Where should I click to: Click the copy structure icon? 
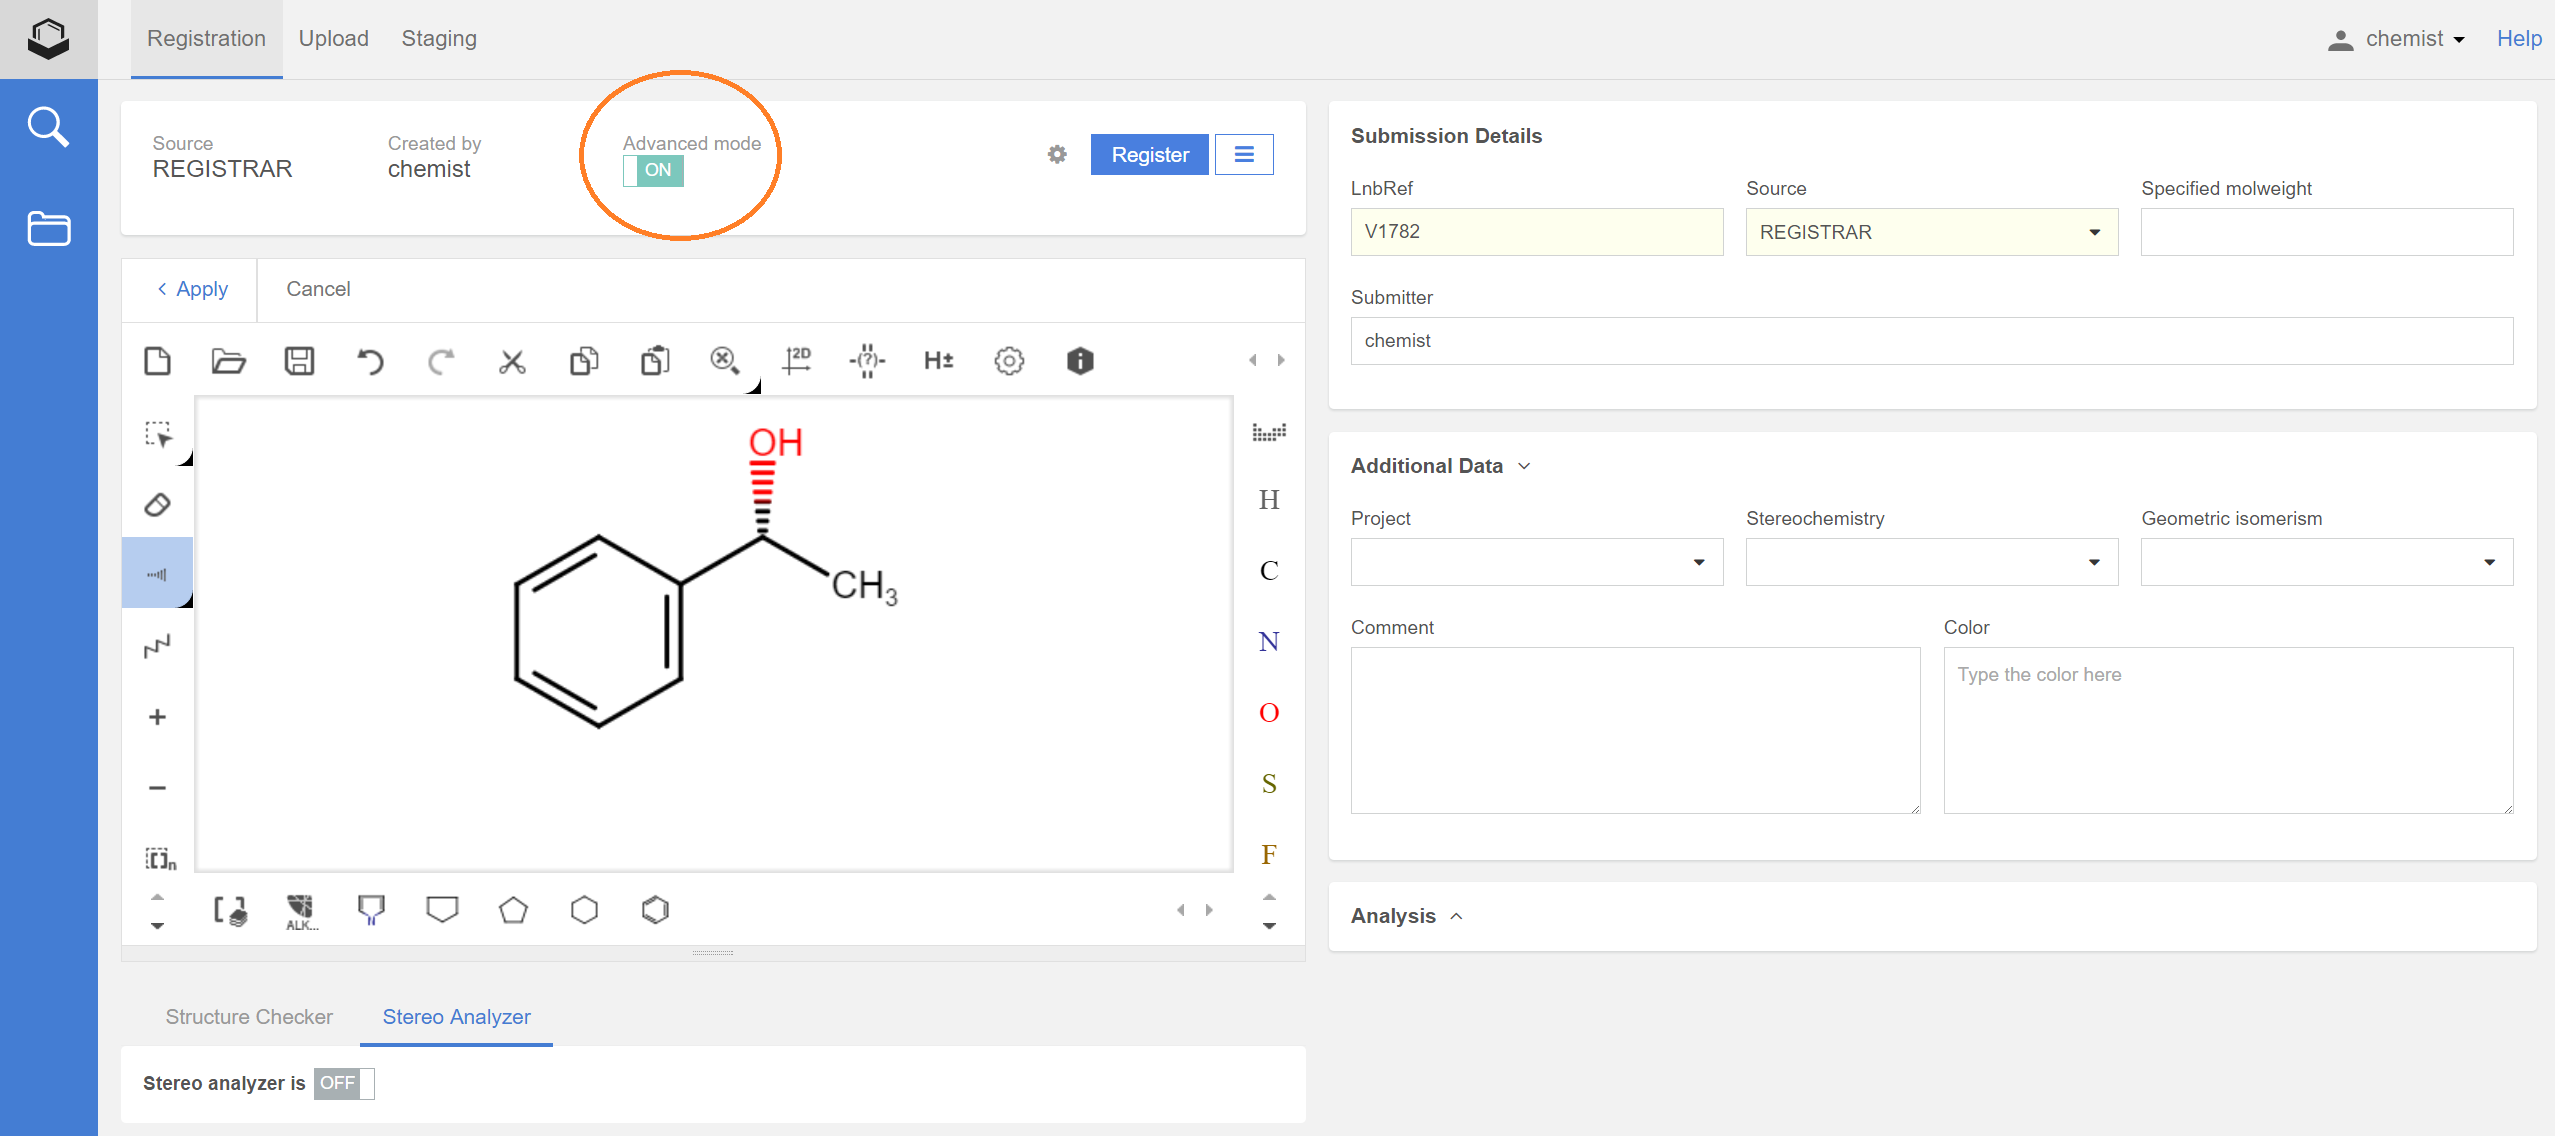click(583, 362)
